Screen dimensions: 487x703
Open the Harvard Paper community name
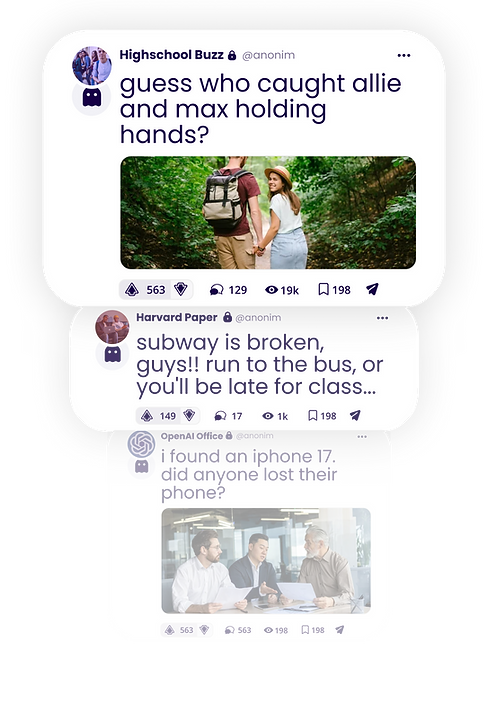(177, 317)
